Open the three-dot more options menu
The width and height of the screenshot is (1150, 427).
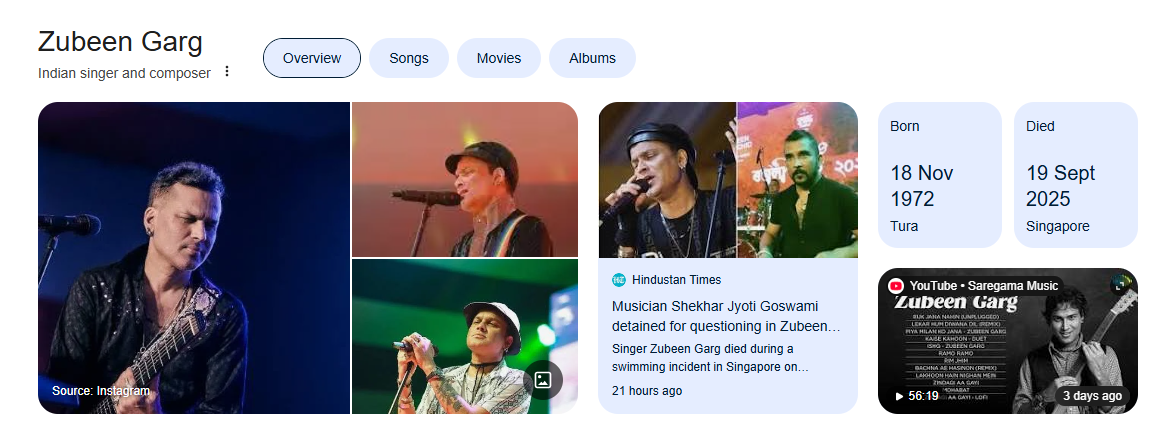pyautogui.click(x=227, y=72)
